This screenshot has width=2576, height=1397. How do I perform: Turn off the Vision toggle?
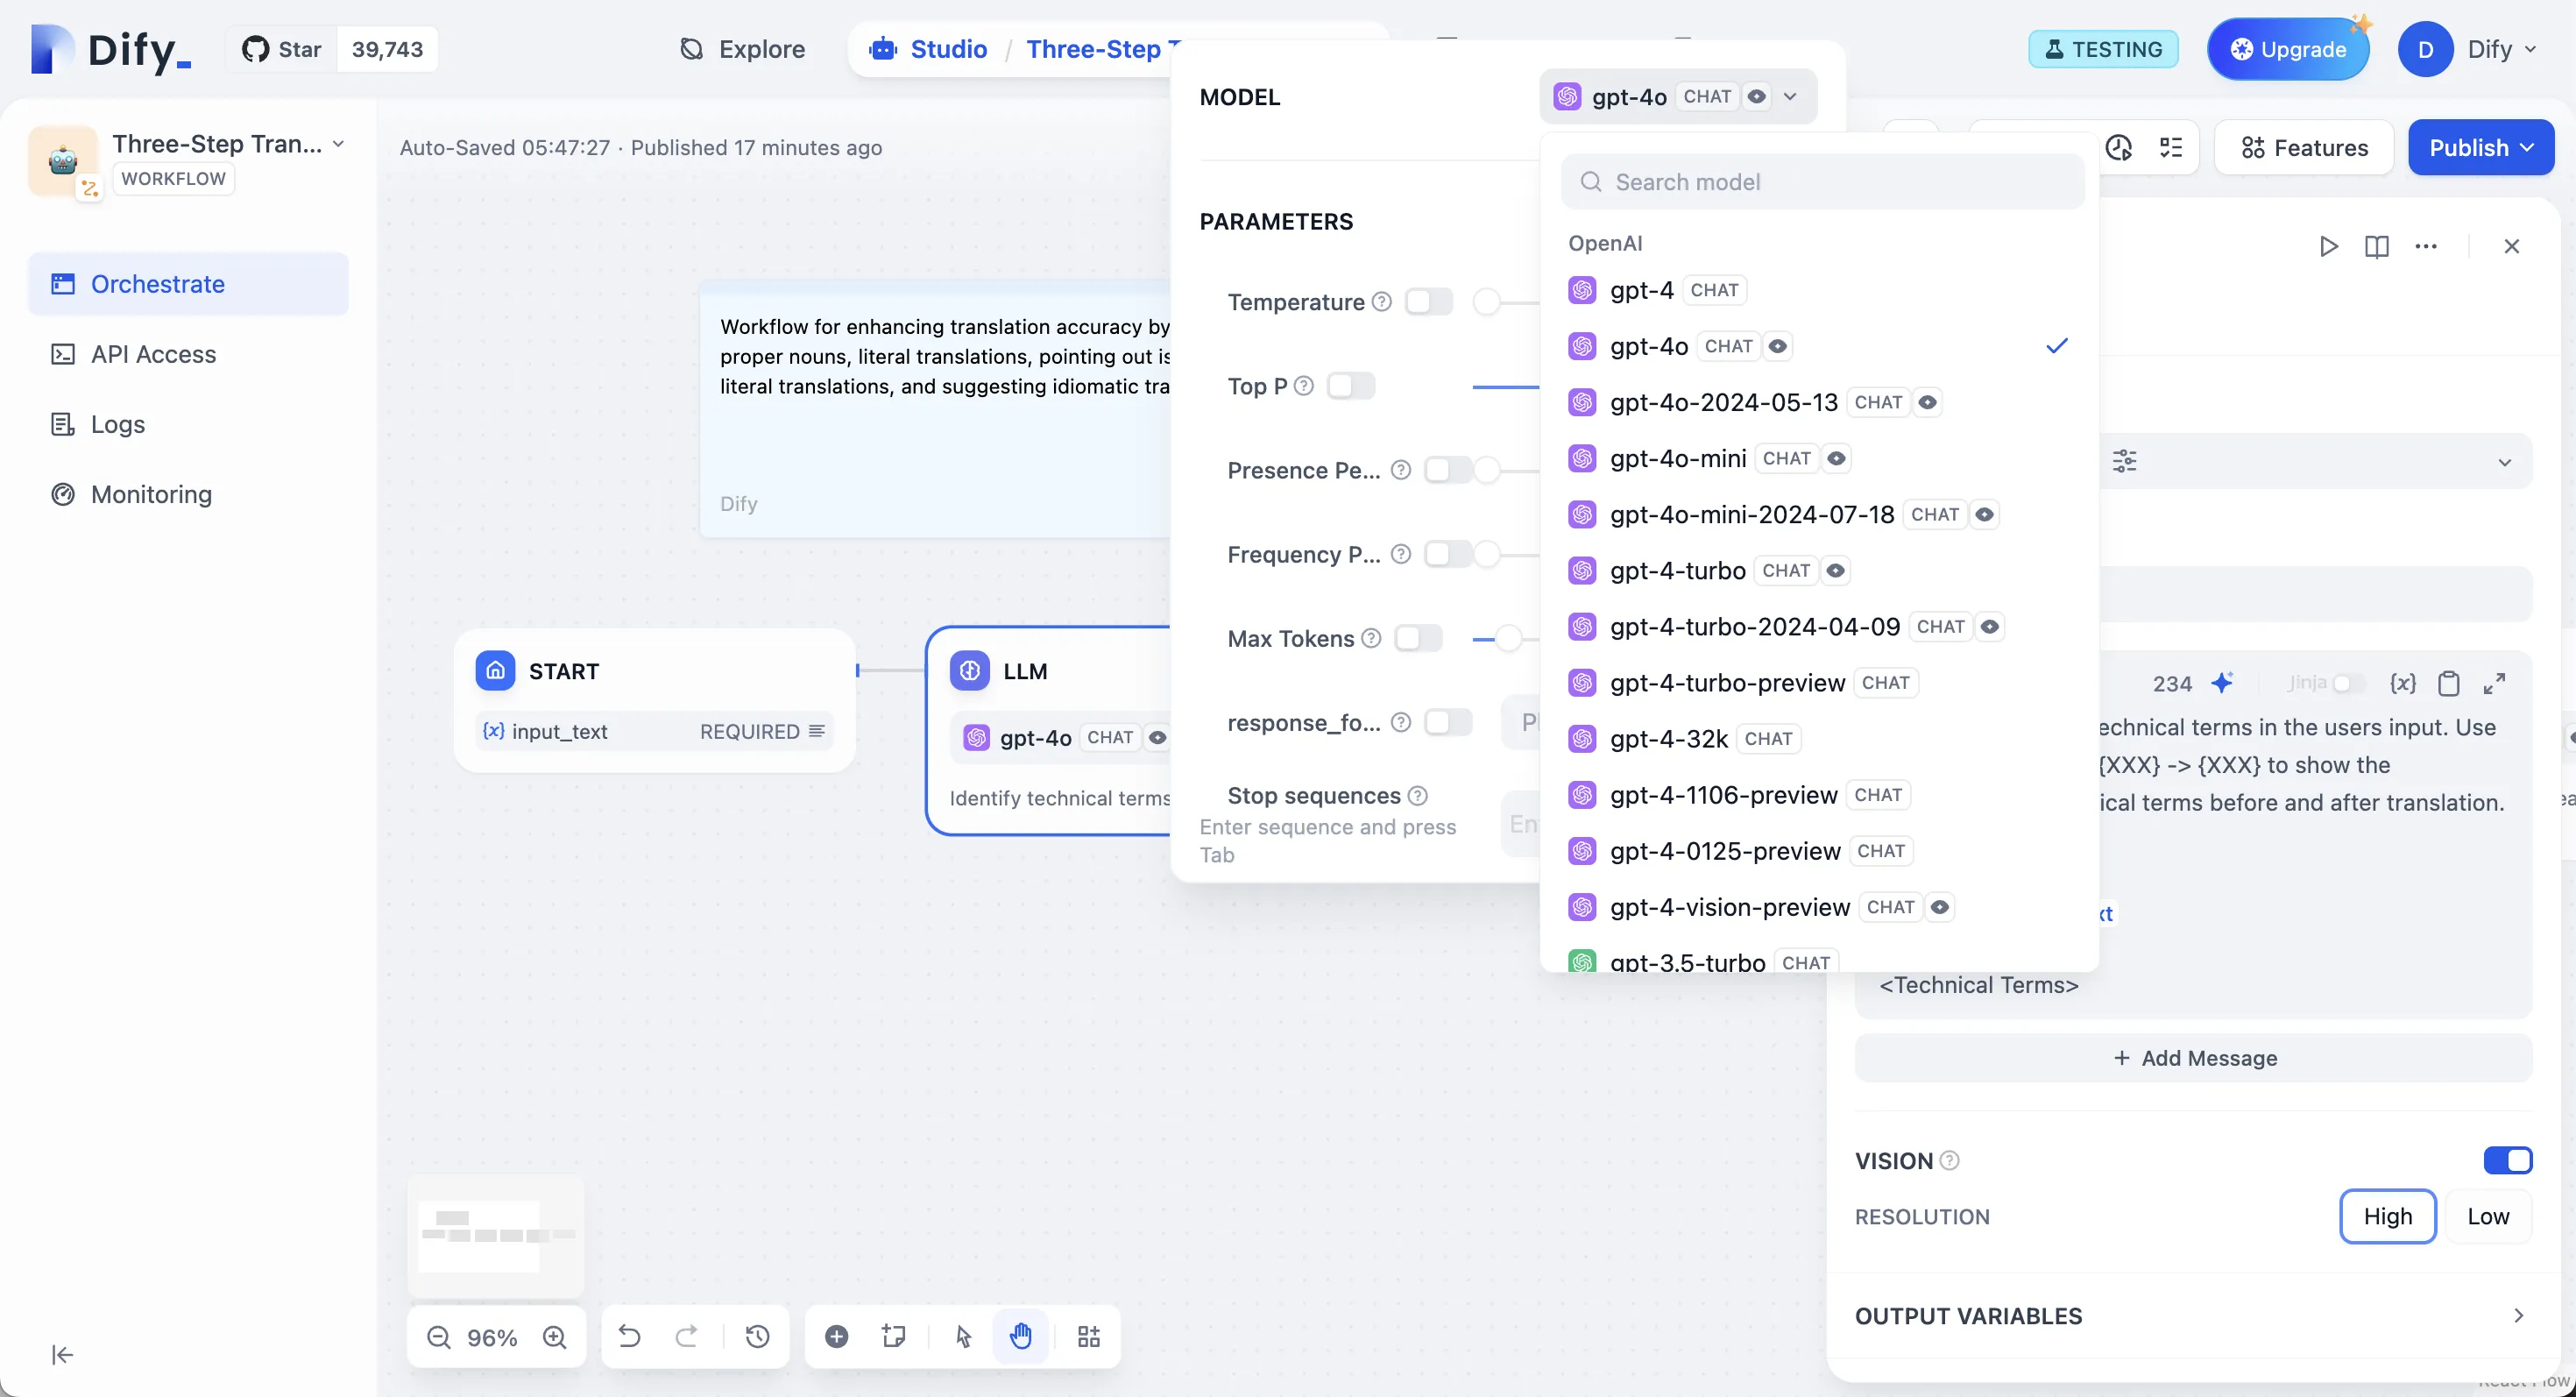(2507, 1160)
